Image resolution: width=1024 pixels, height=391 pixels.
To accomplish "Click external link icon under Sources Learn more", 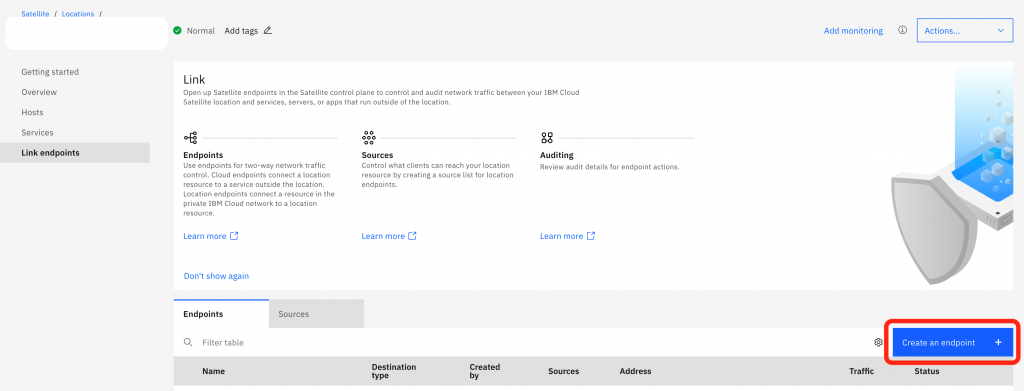I will click(x=412, y=236).
